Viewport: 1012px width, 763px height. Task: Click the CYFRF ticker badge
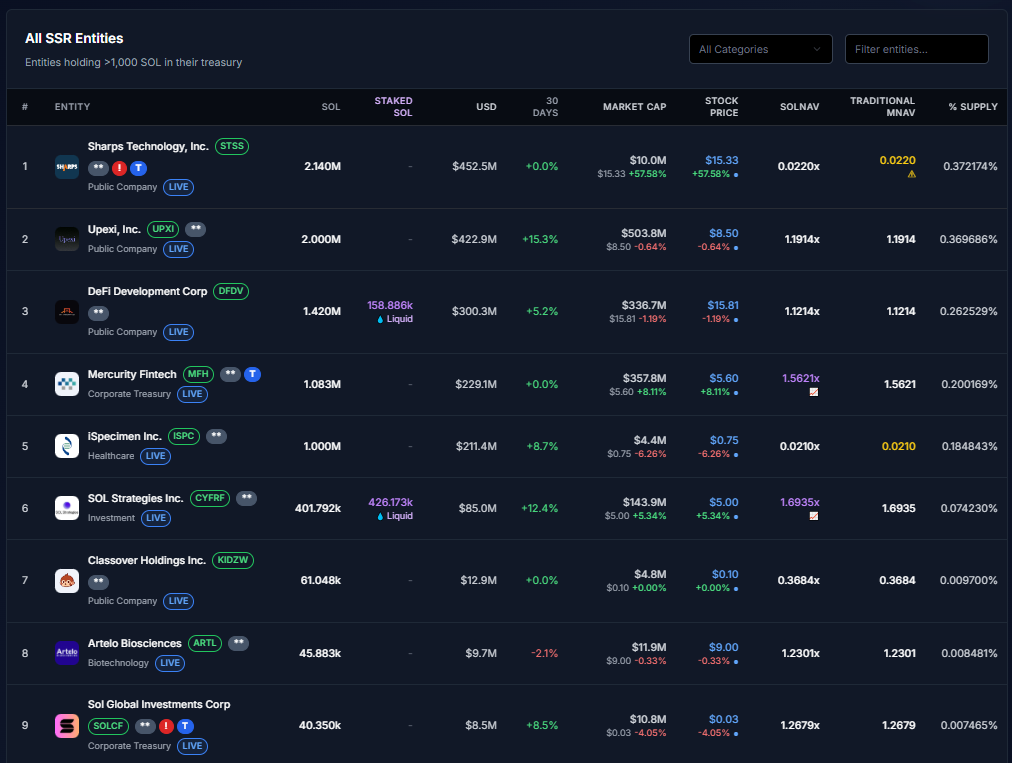tap(210, 498)
